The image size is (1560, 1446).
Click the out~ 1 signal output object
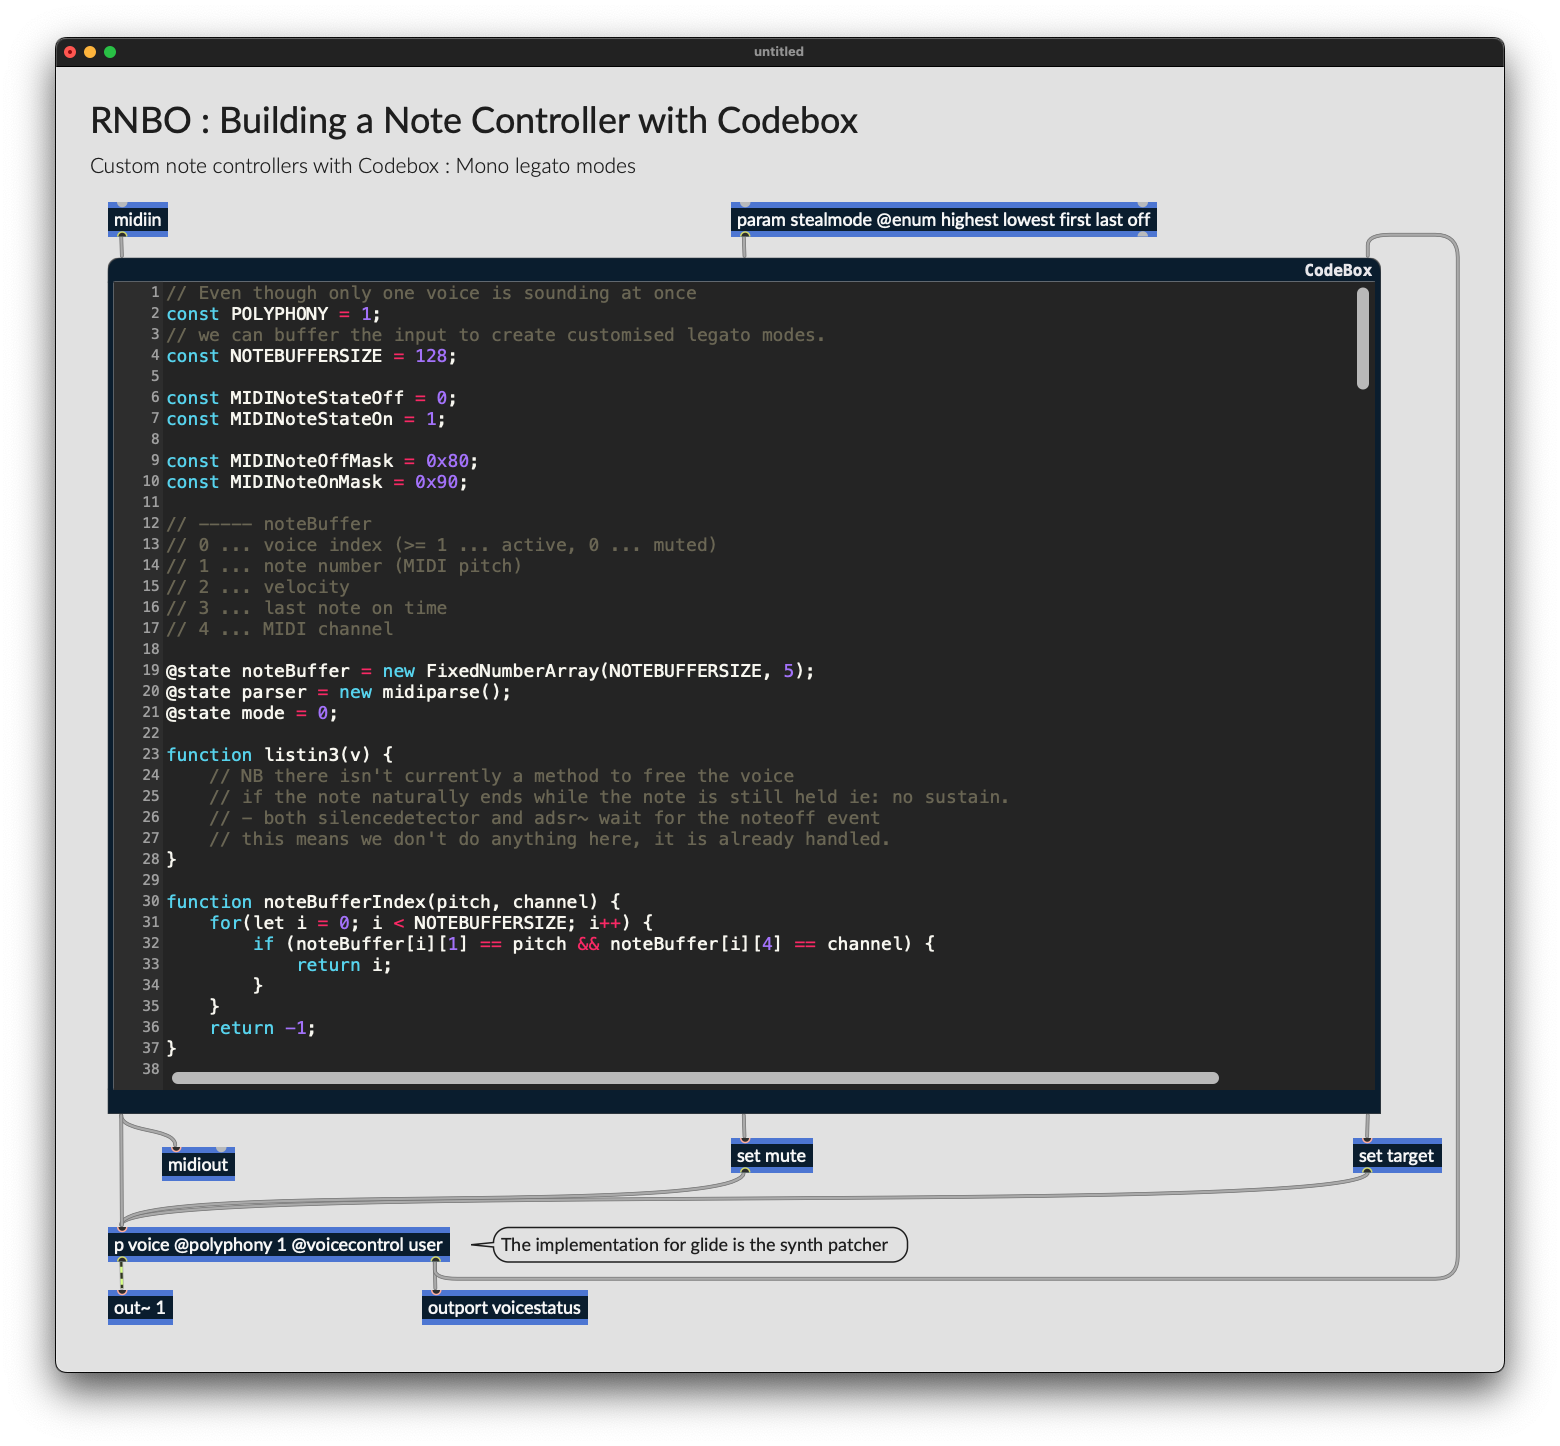point(139,1306)
